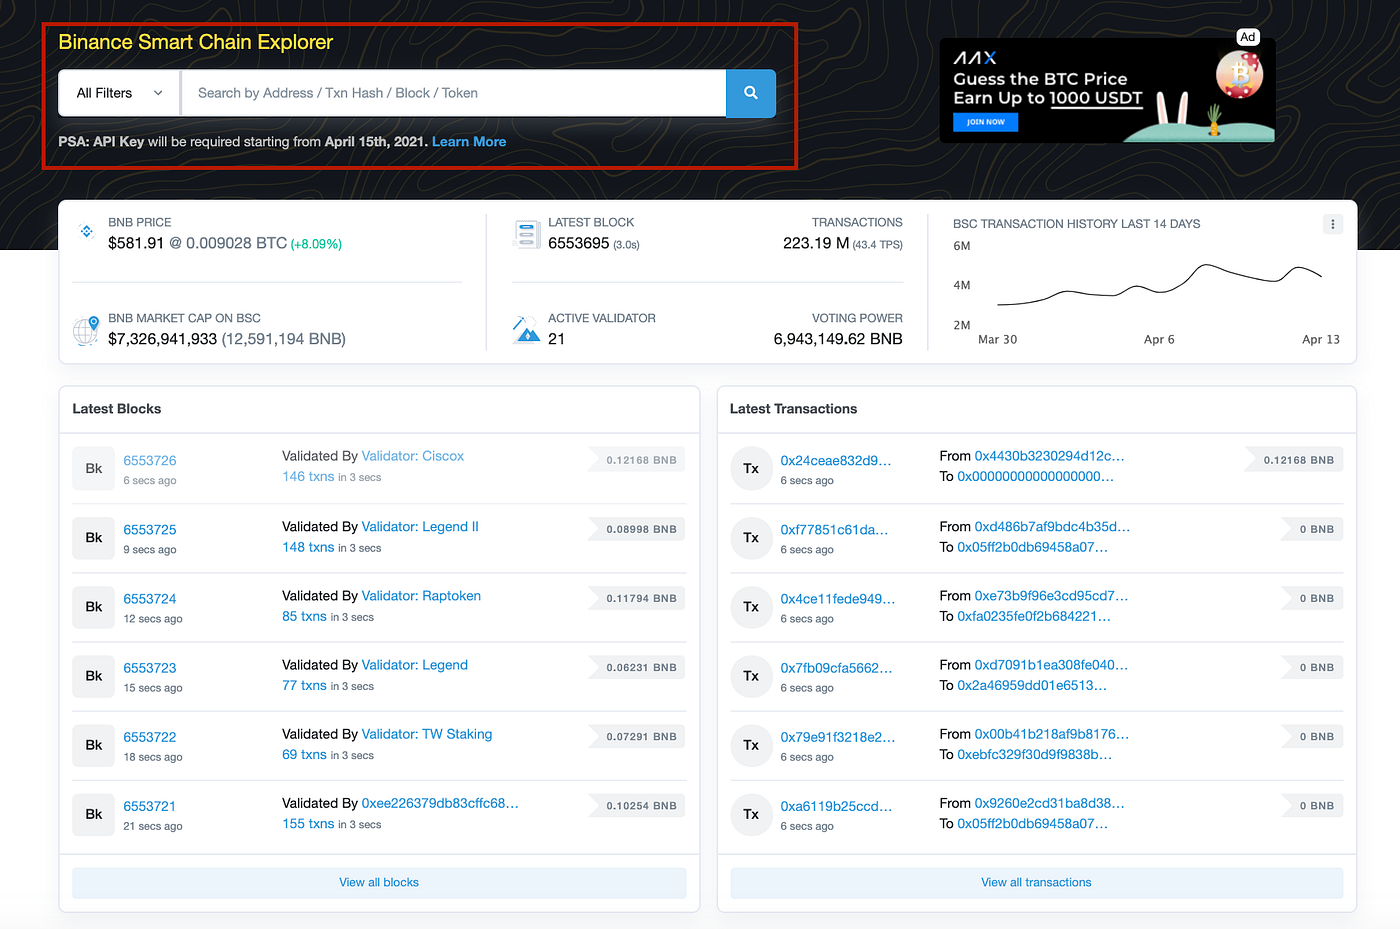This screenshot has height=929, width=1400.
Task: Open transaction 0x4ce11fede949
Action: 838,598
